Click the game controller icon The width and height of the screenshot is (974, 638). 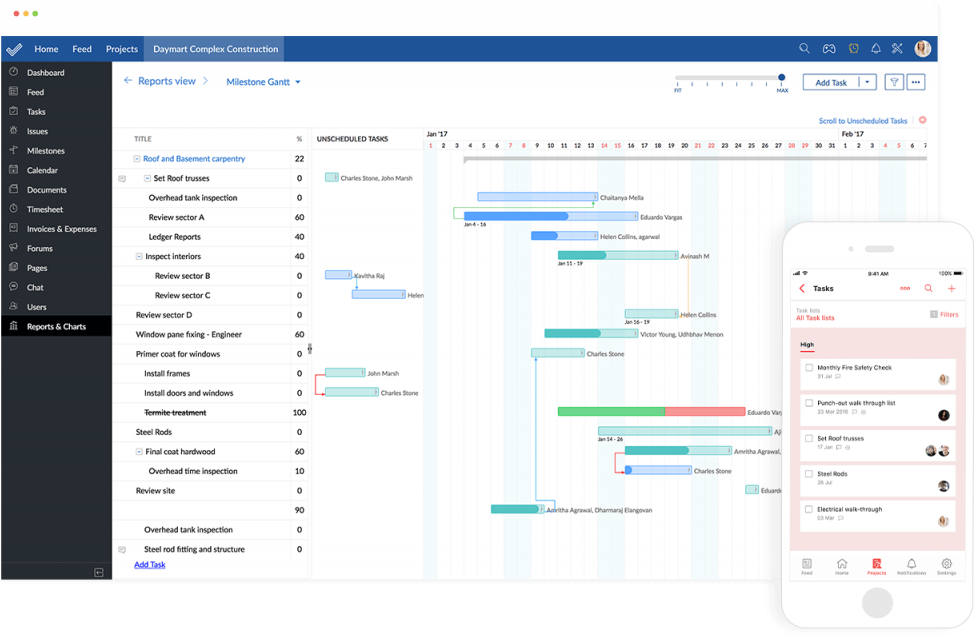point(829,48)
